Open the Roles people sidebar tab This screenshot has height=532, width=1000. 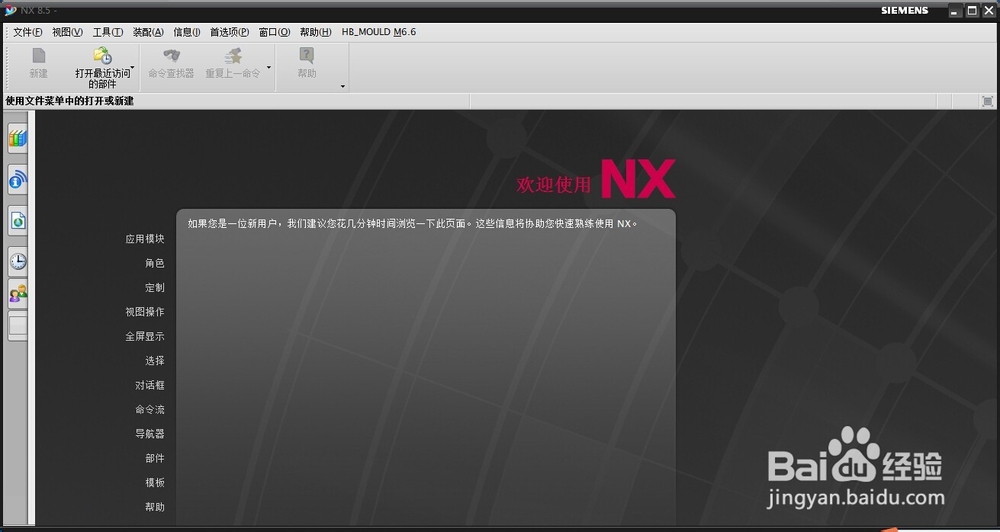pyautogui.click(x=18, y=294)
